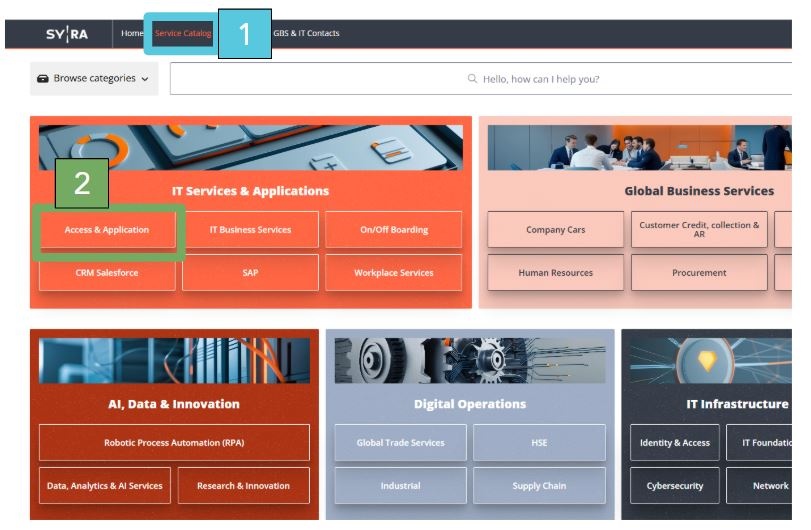The height and width of the screenshot is (530, 811).
Task: Click the search magnifier icon
Action: coord(472,79)
